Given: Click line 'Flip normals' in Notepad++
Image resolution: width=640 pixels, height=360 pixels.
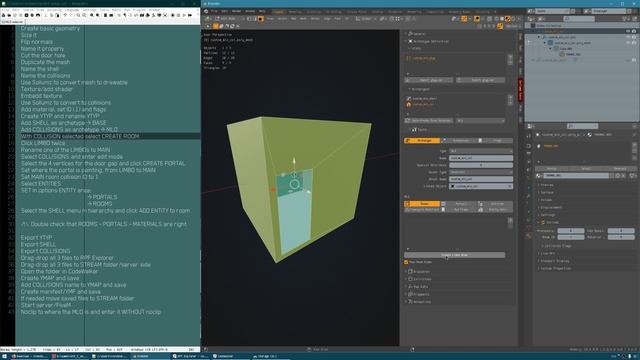Looking at the screenshot, I should click(36, 42).
